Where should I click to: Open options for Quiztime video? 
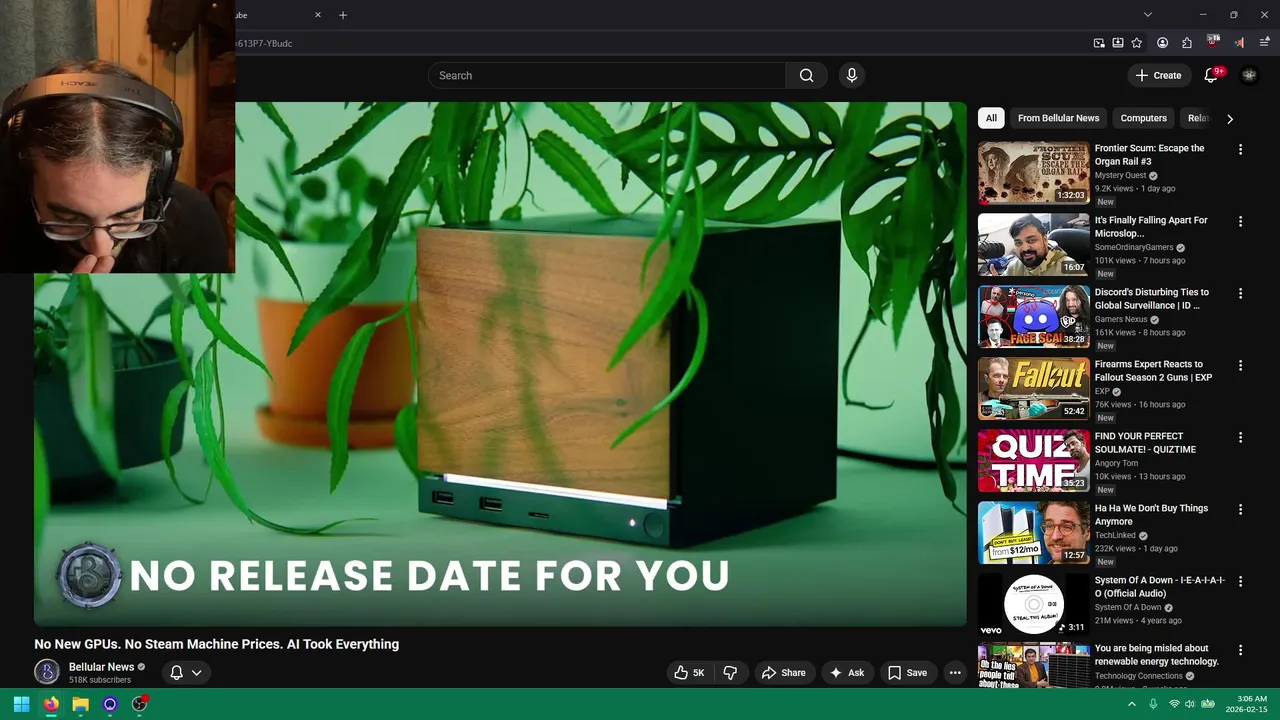1240,437
